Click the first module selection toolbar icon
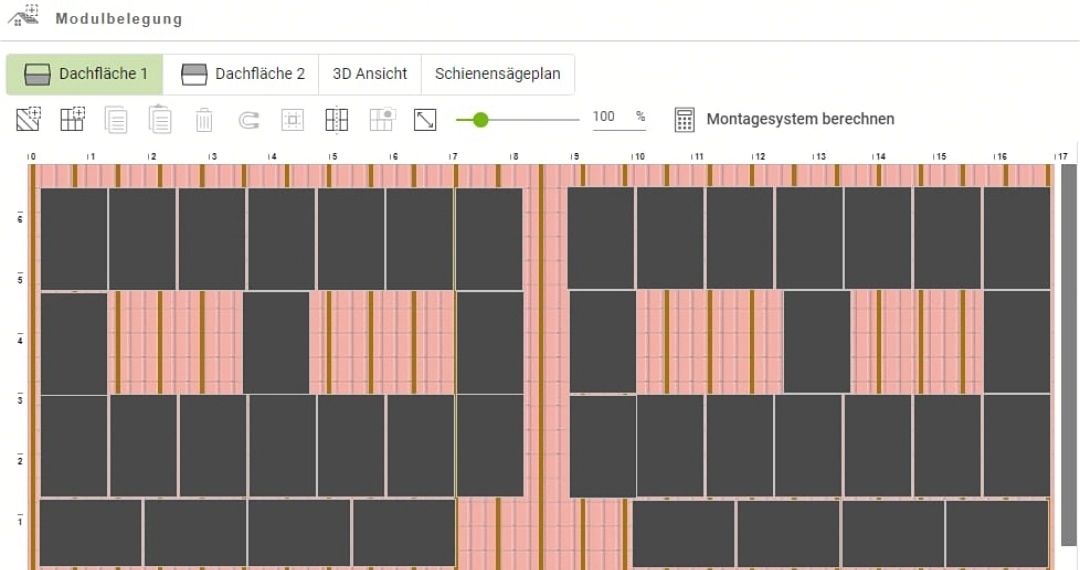 point(28,120)
